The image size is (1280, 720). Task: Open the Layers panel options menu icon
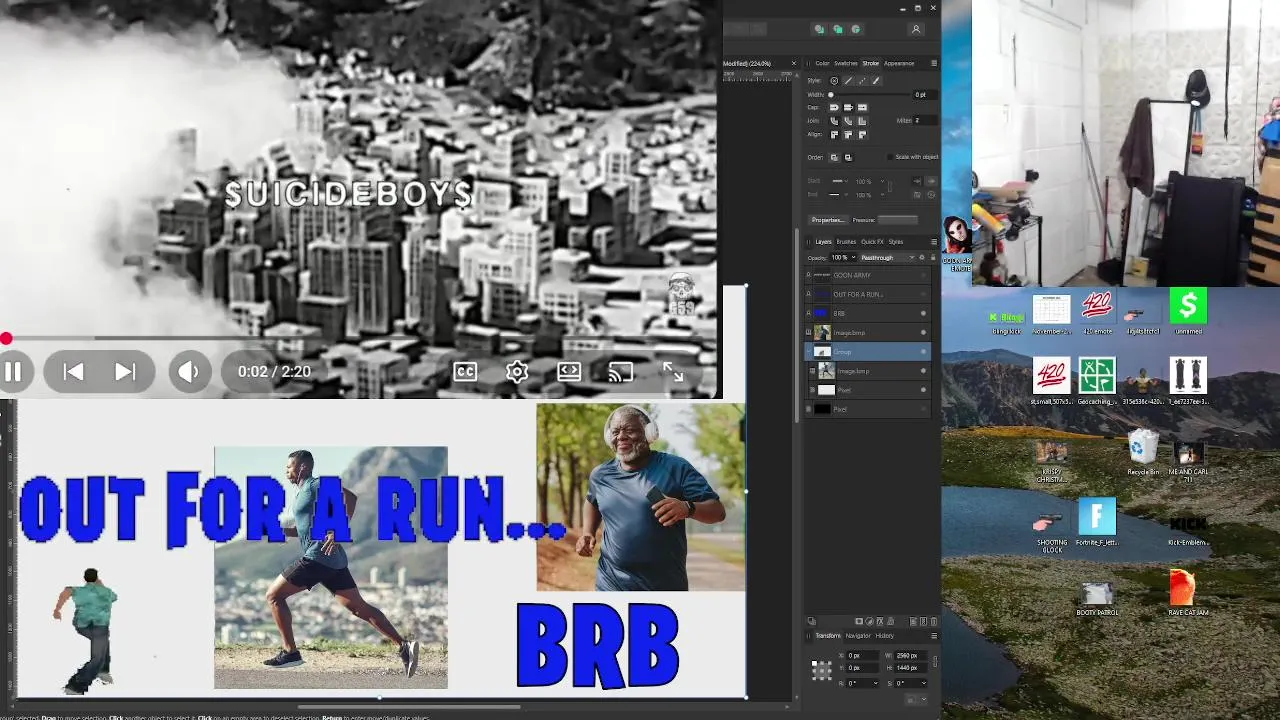point(934,242)
